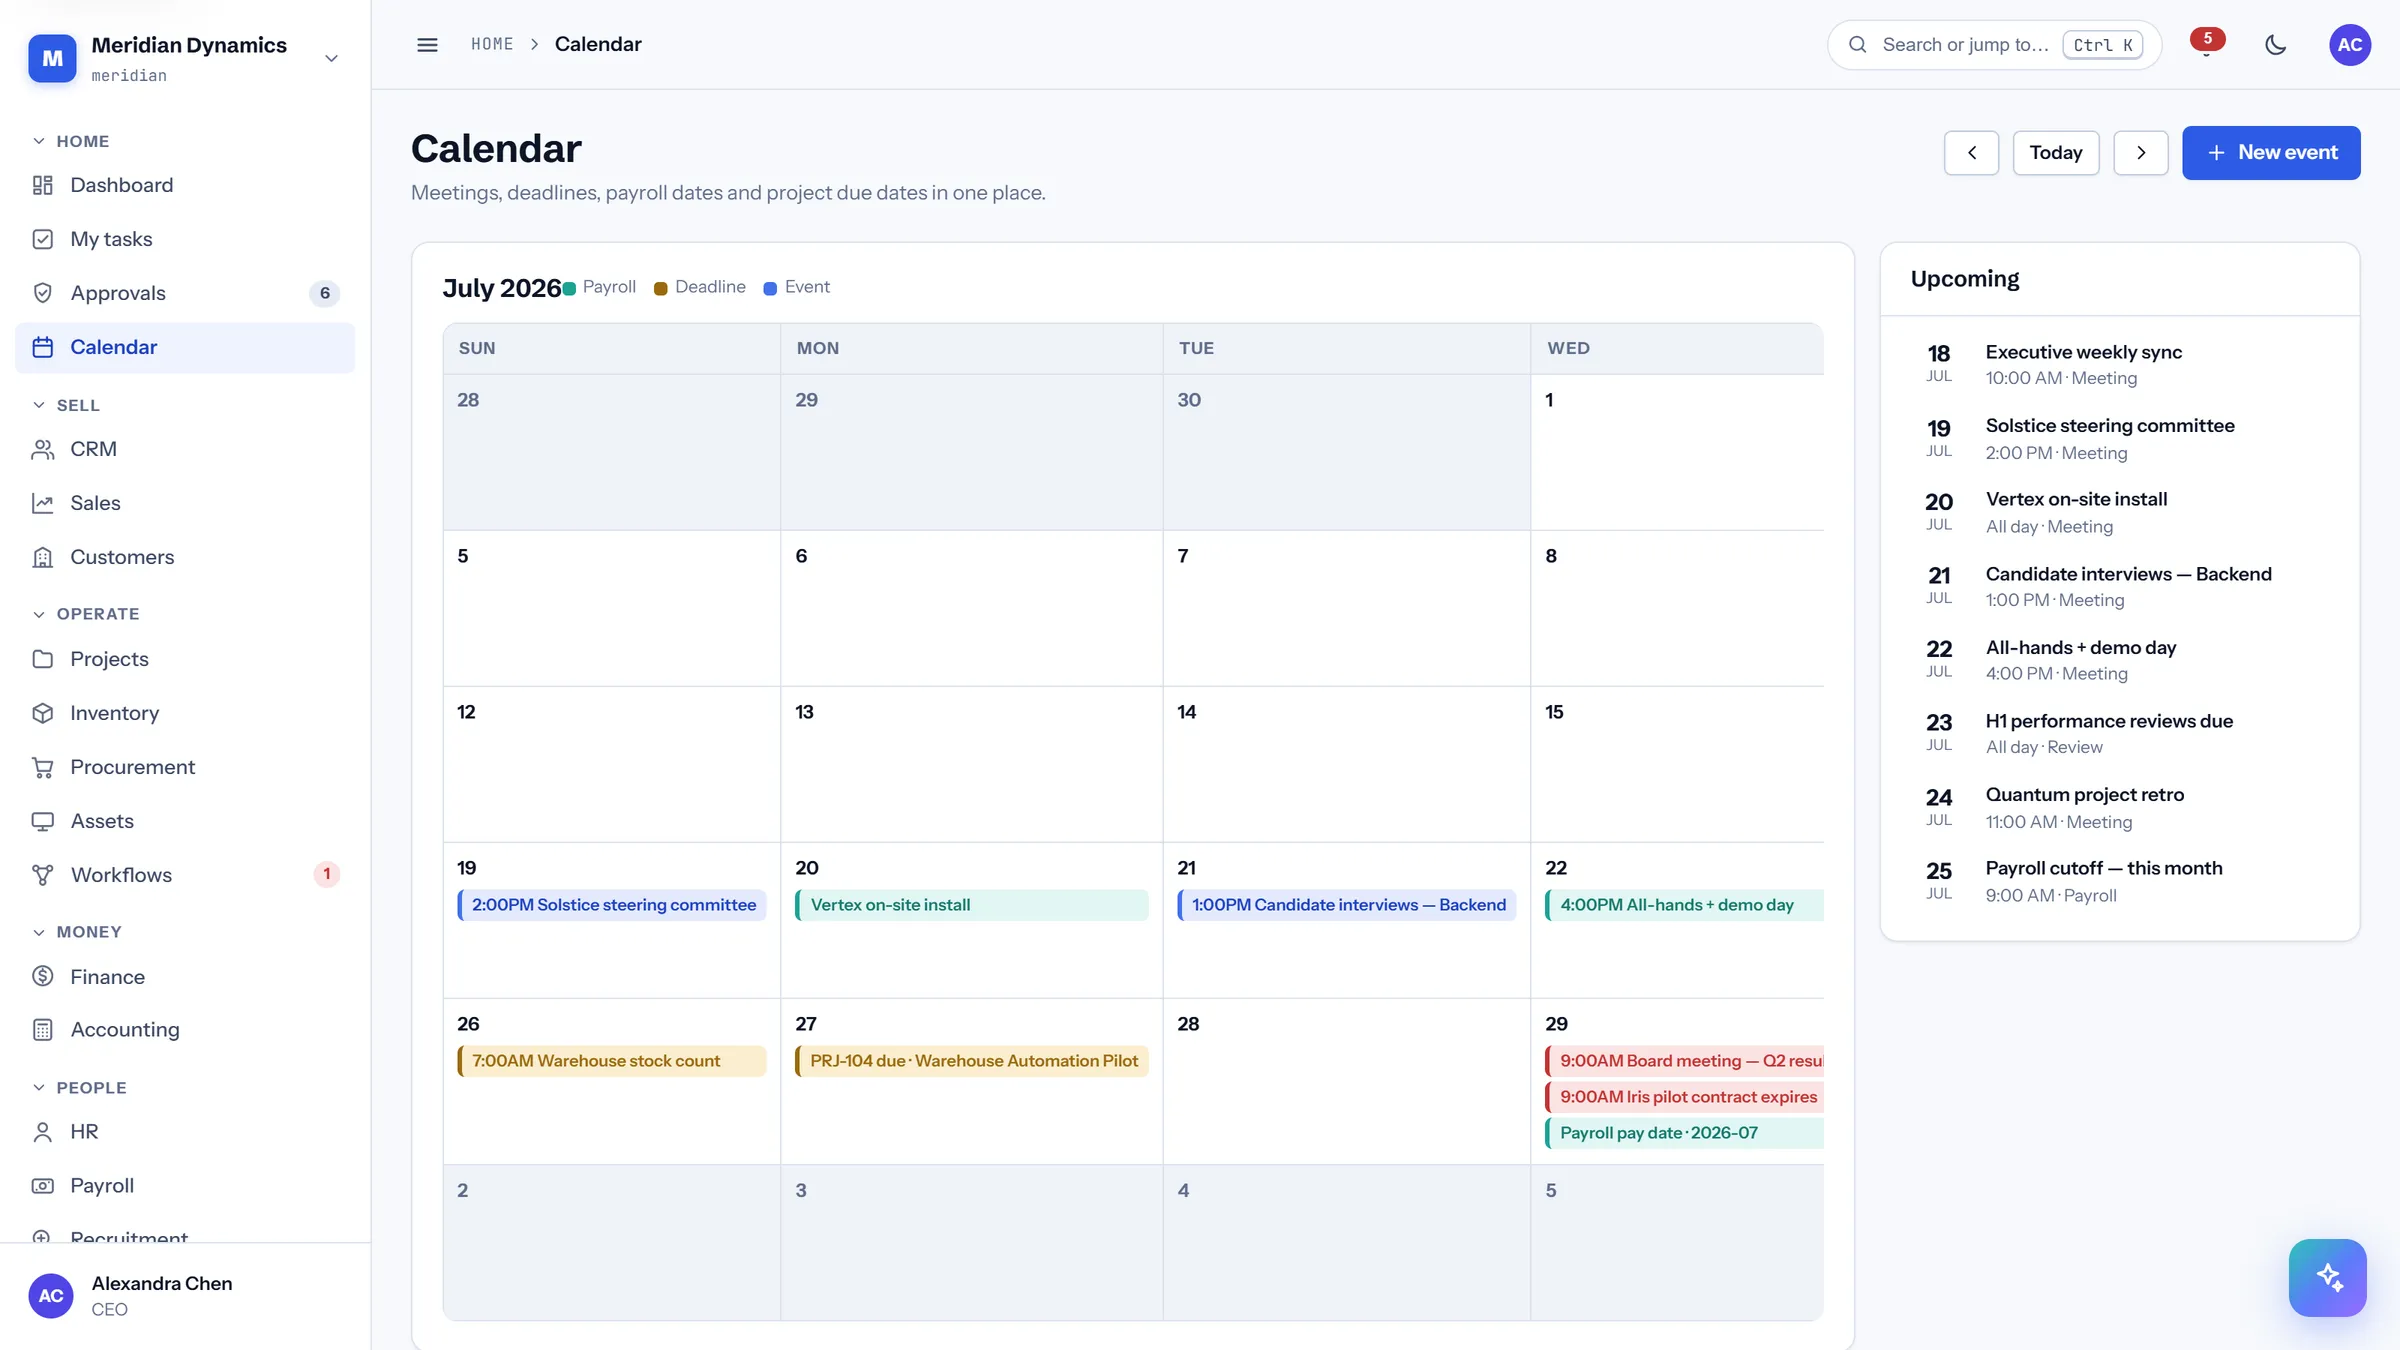Click the Accounting calculator icon
Screen dimensions: 2400x1350
point(42,1030)
